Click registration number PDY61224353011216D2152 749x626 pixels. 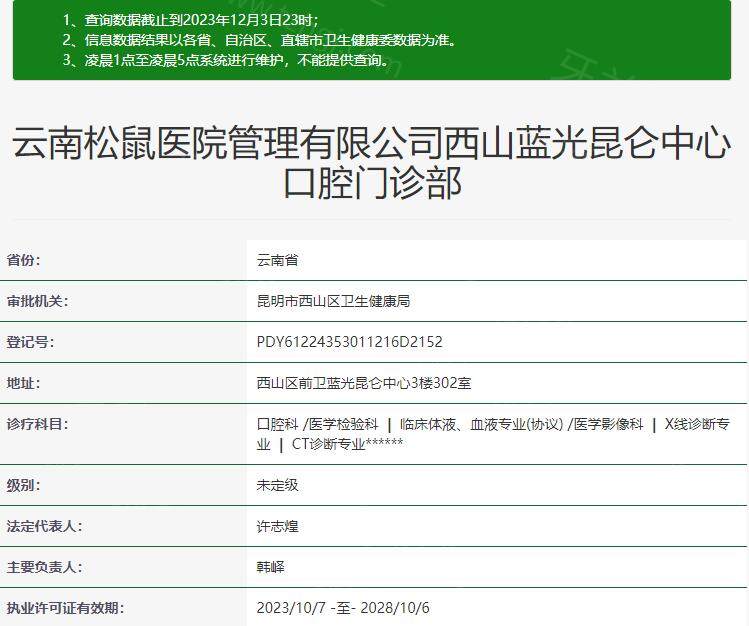[350, 342]
